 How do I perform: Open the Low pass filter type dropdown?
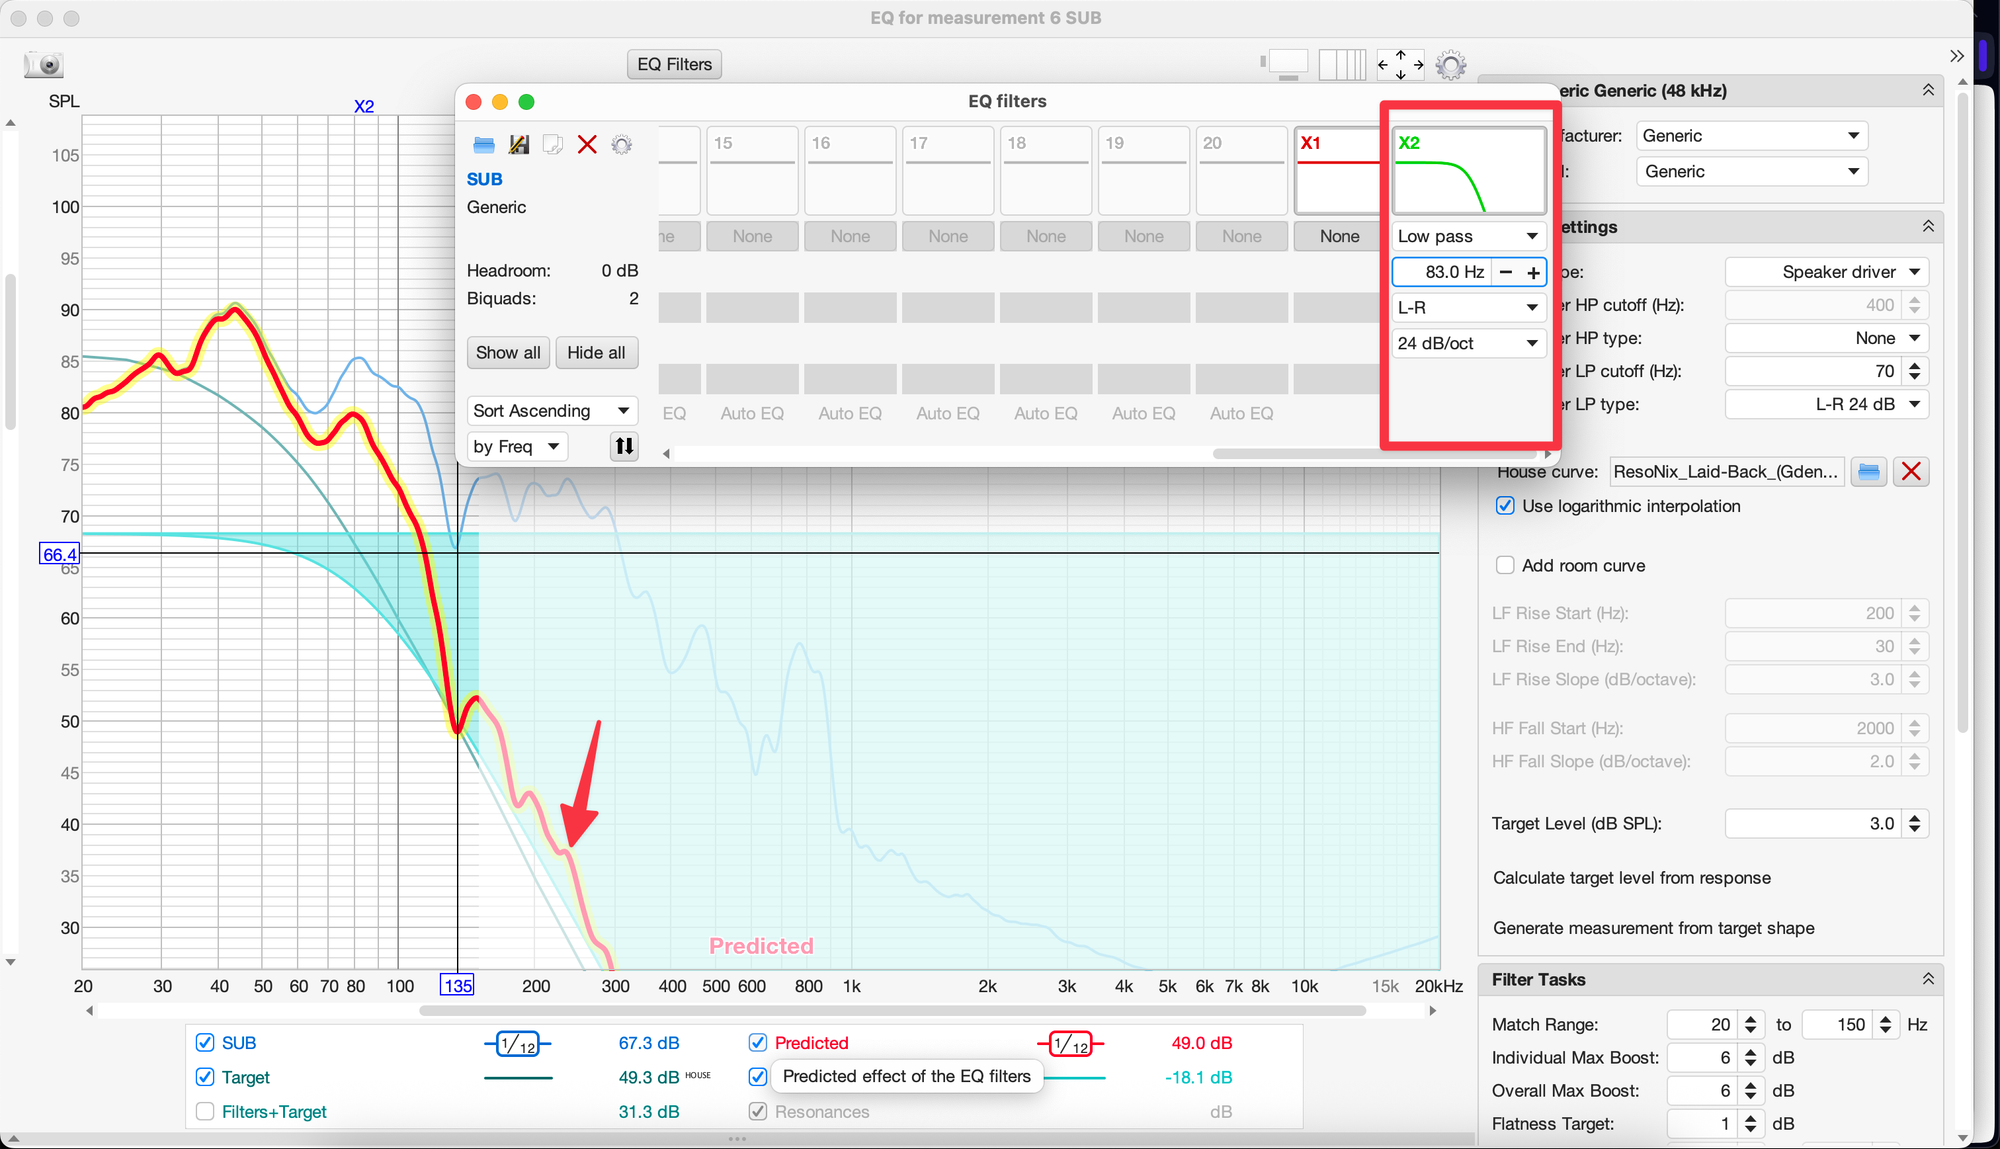[x=1468, y=236]
